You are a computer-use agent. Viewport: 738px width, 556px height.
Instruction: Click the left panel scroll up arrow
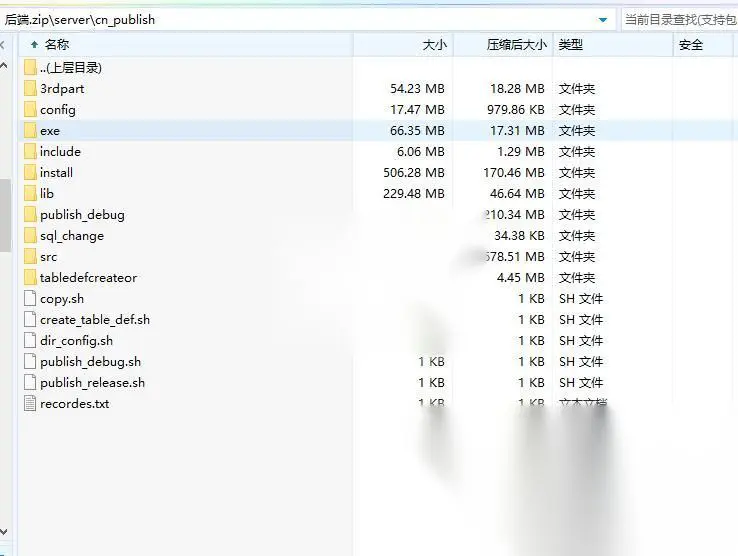(4, 66)
